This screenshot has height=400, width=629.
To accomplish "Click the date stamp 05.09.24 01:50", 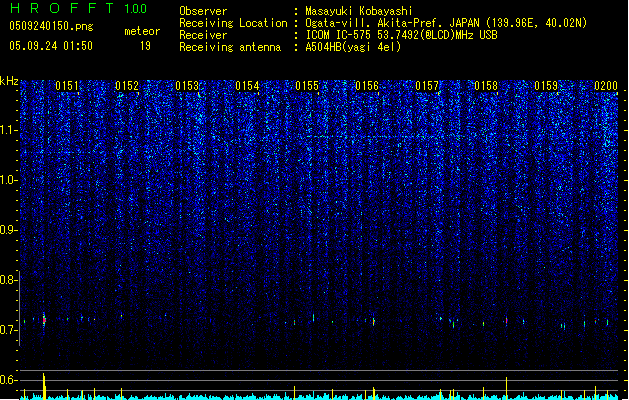I will click(51, 46).
